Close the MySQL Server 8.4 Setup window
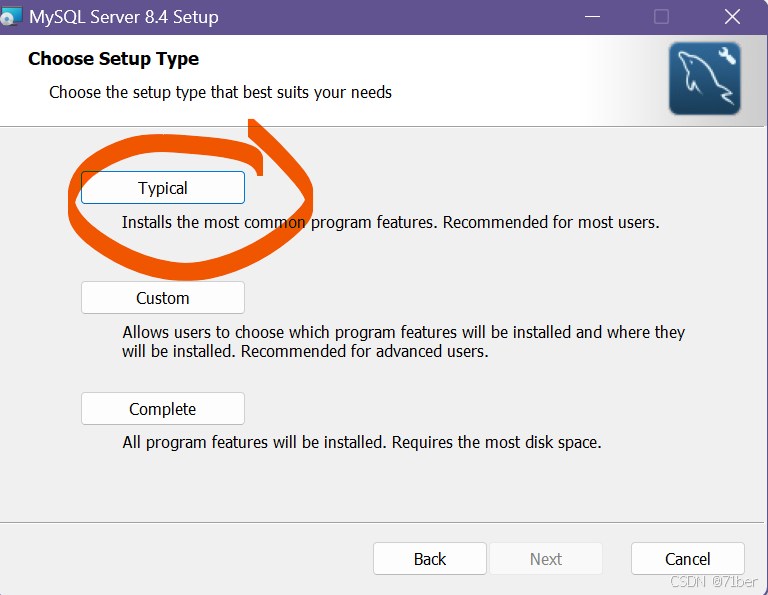This screenshot has height=595, width=768. (732, 17)
